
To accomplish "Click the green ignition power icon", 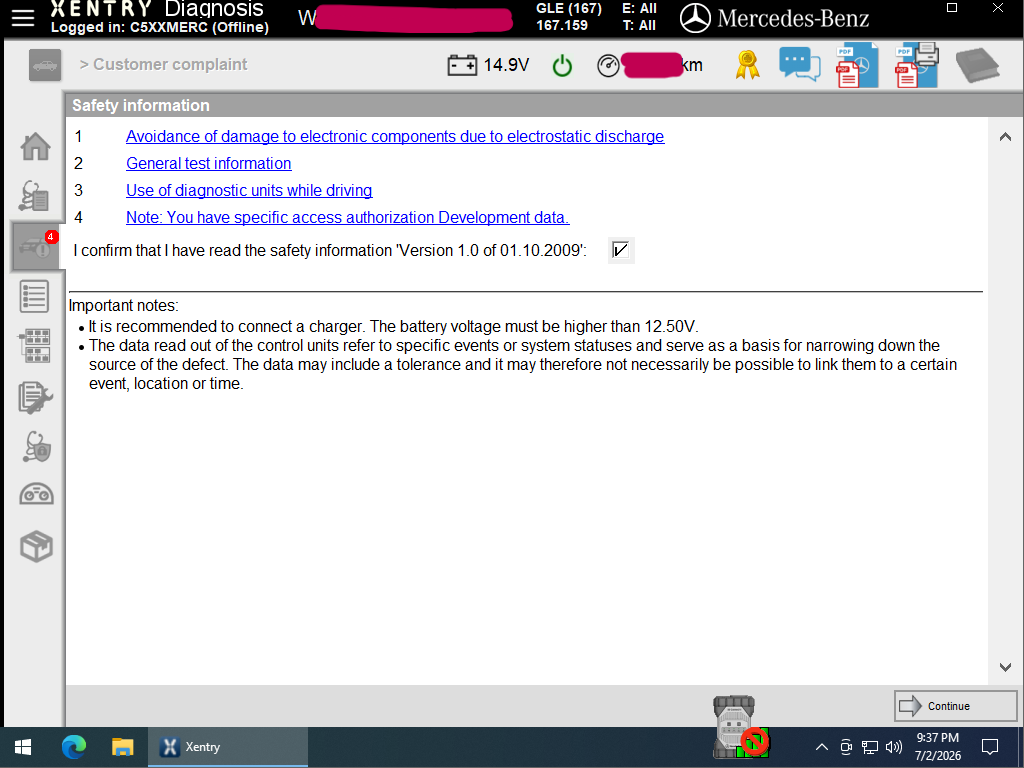I will tap(562, 66).
